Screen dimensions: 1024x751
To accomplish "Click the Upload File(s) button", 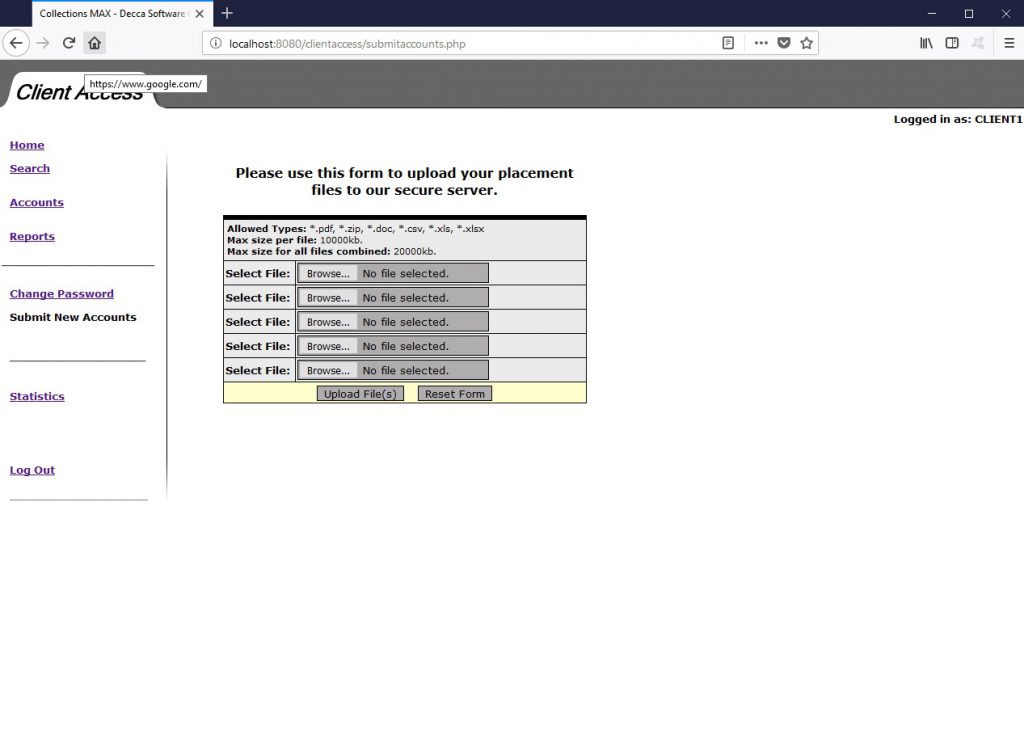I will [360, 394].
